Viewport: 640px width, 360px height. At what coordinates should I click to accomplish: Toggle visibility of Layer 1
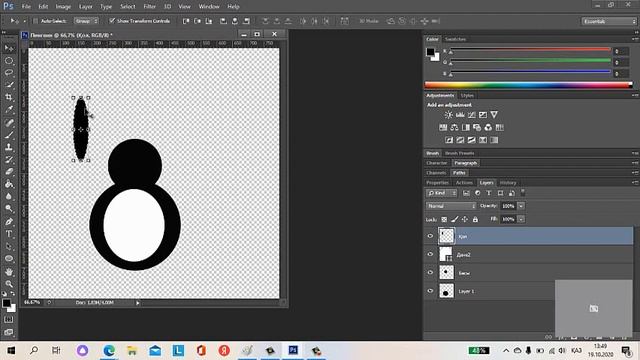pyautogui.click(x=430, y=291)
